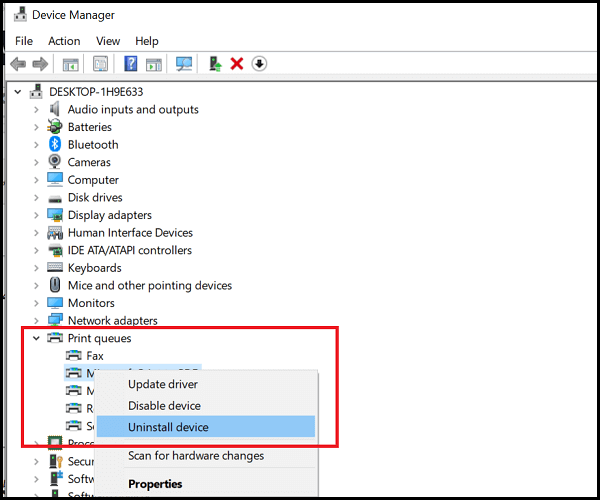Viewport: 600px width, 500px height.
Task: Click the Monitors category icon
Action: [55, 303]
